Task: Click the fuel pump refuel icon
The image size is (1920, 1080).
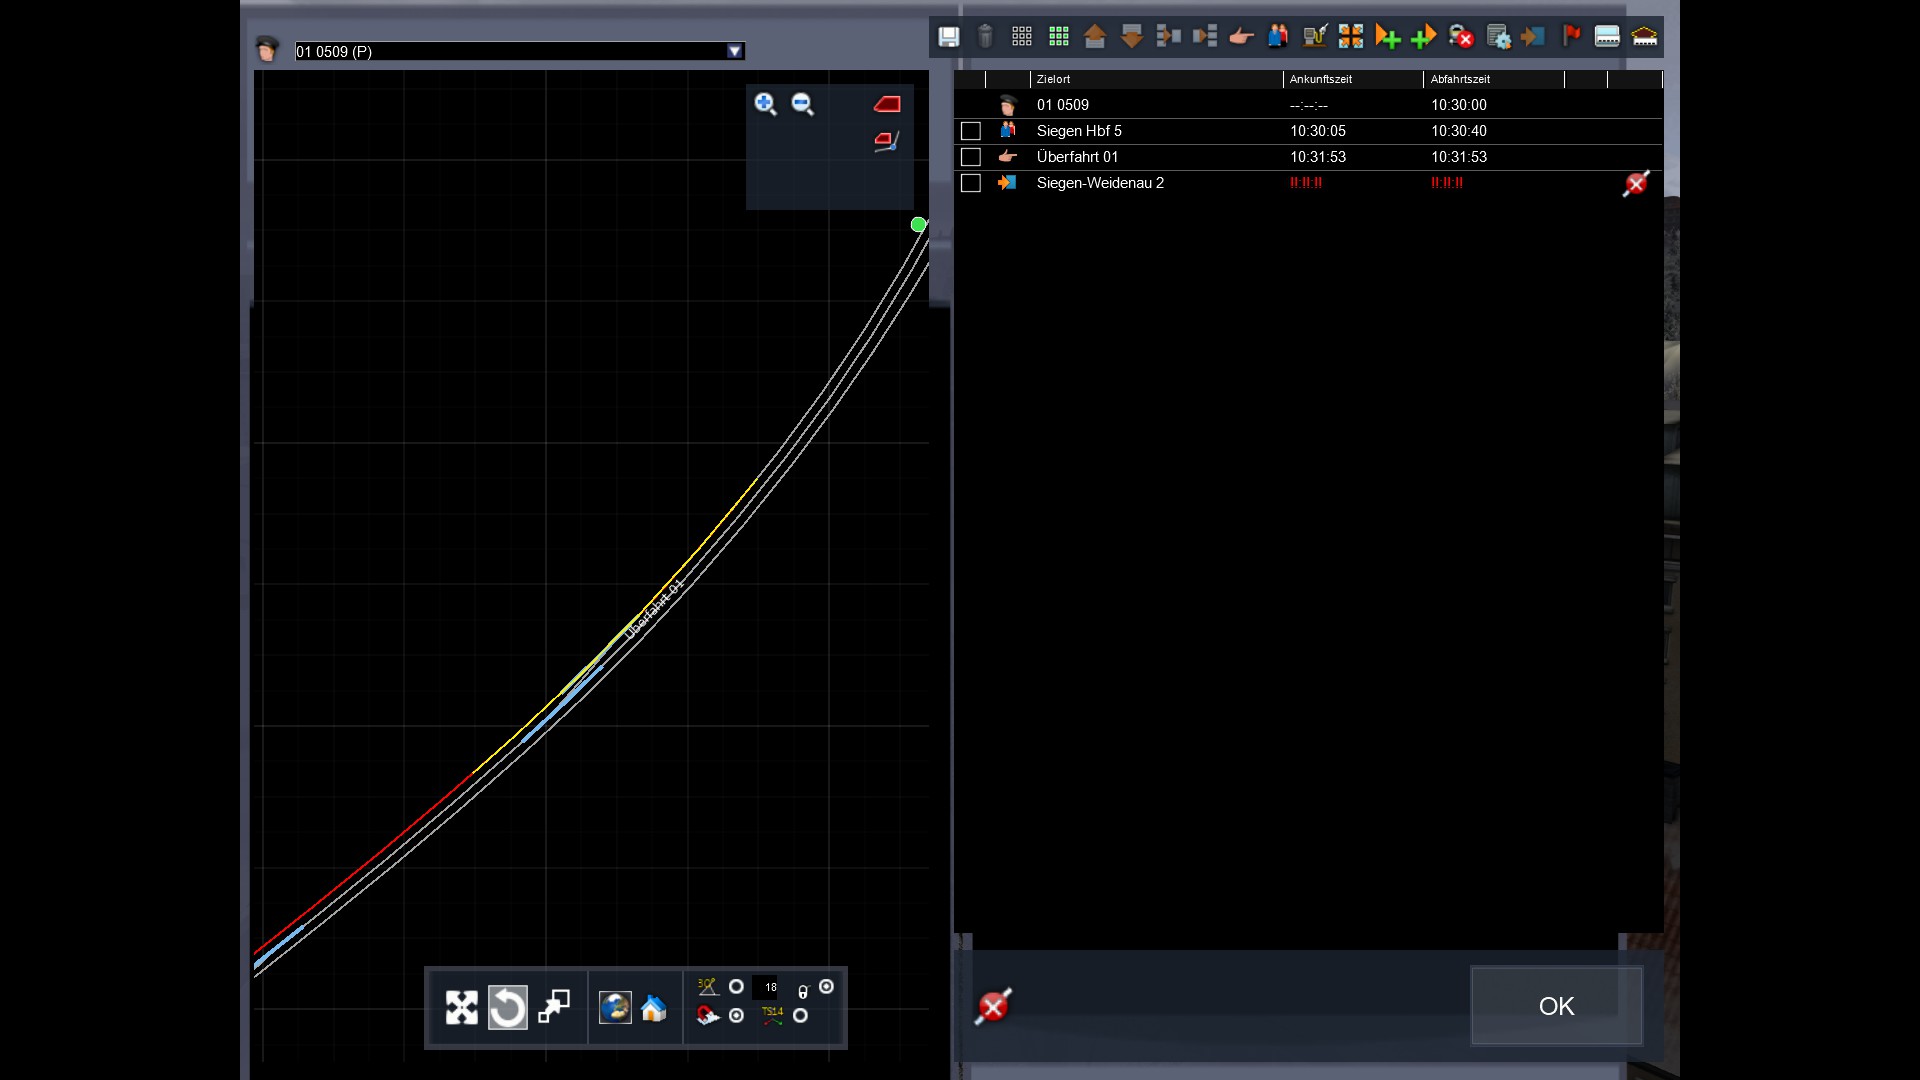Action: point(1314,37)
